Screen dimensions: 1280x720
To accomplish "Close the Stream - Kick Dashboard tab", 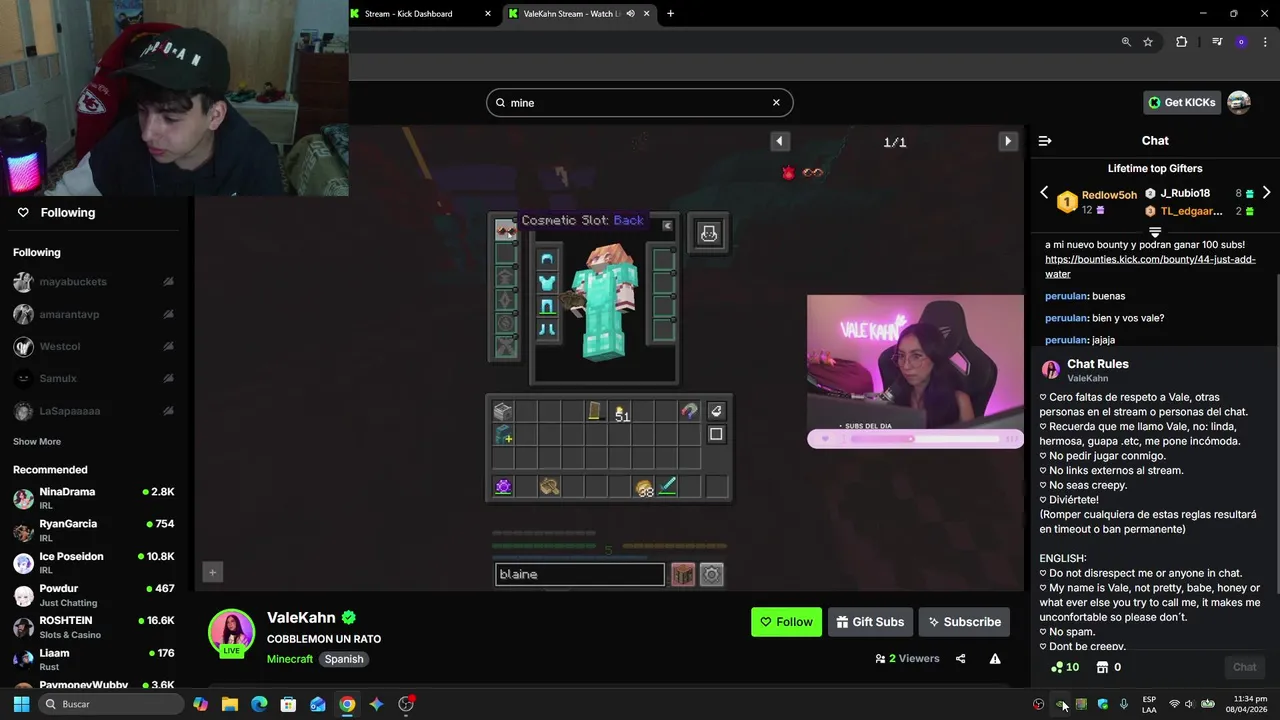I will click(488, 14).
